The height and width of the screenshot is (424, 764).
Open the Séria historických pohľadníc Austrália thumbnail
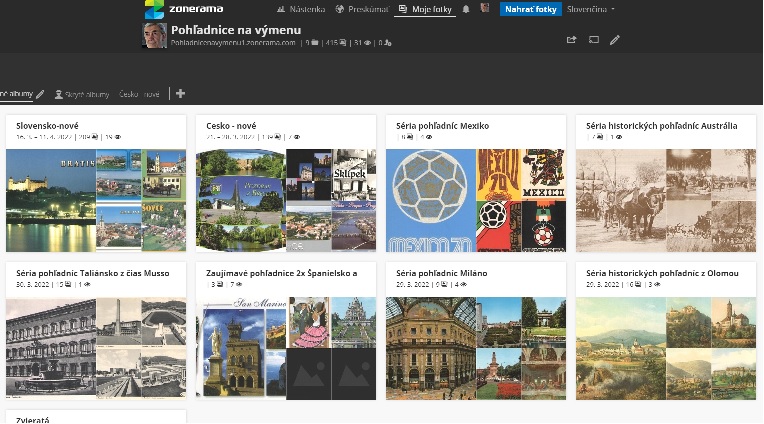[x=665, y=200]
